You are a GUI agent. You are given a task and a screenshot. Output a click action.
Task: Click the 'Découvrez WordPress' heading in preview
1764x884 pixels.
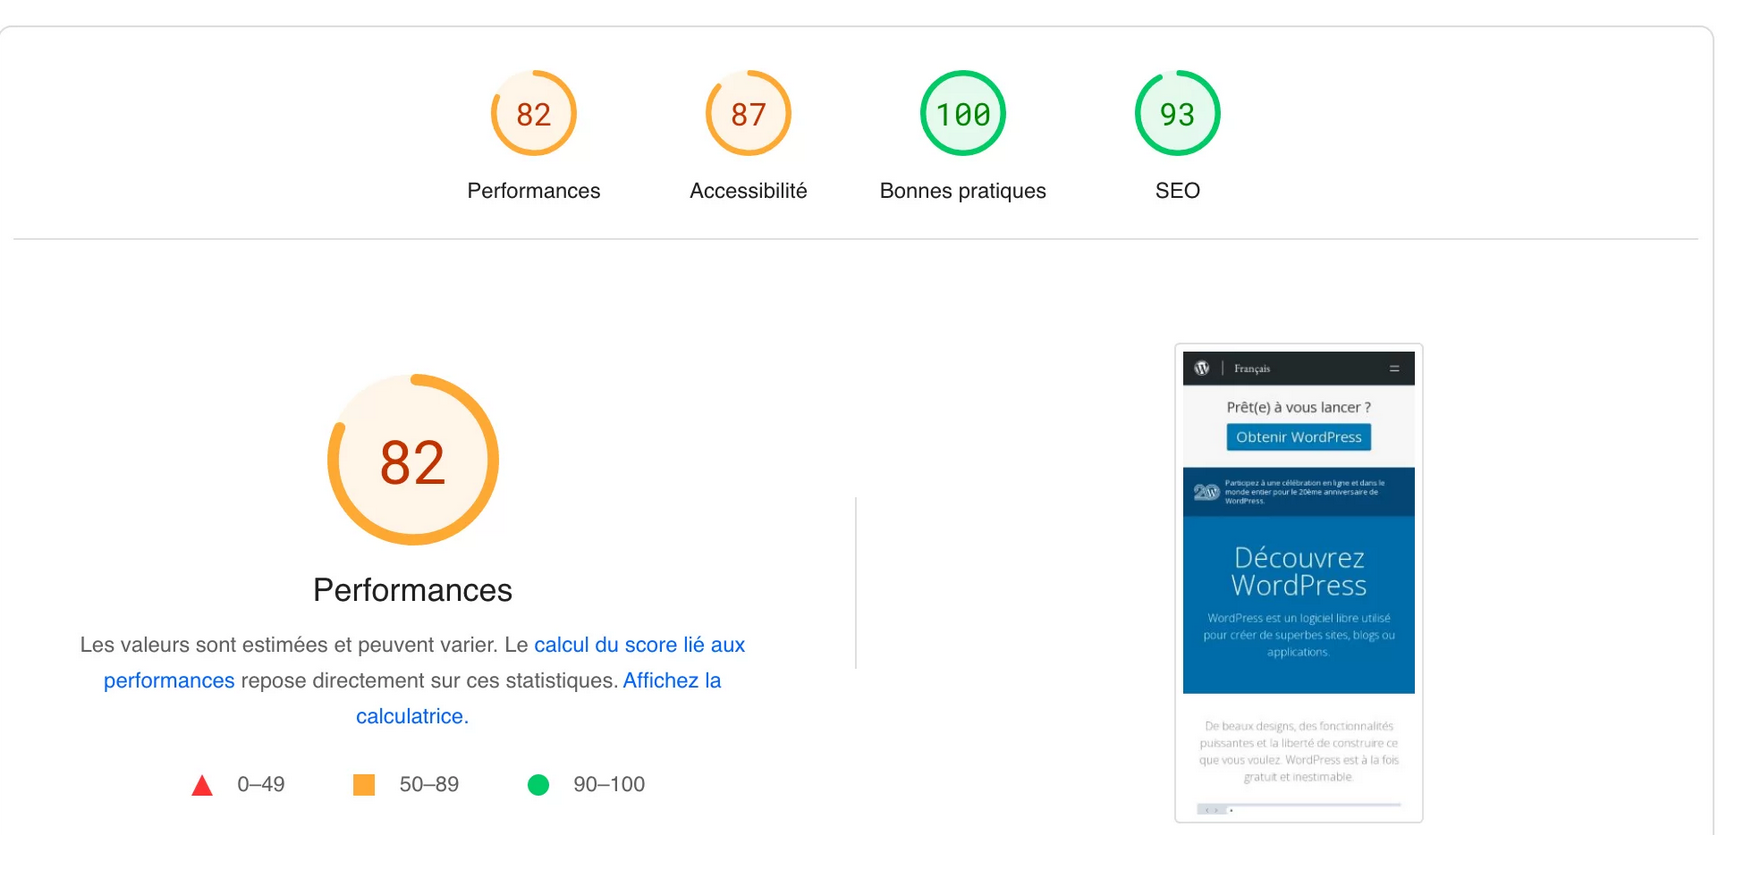click(1298, 571)
